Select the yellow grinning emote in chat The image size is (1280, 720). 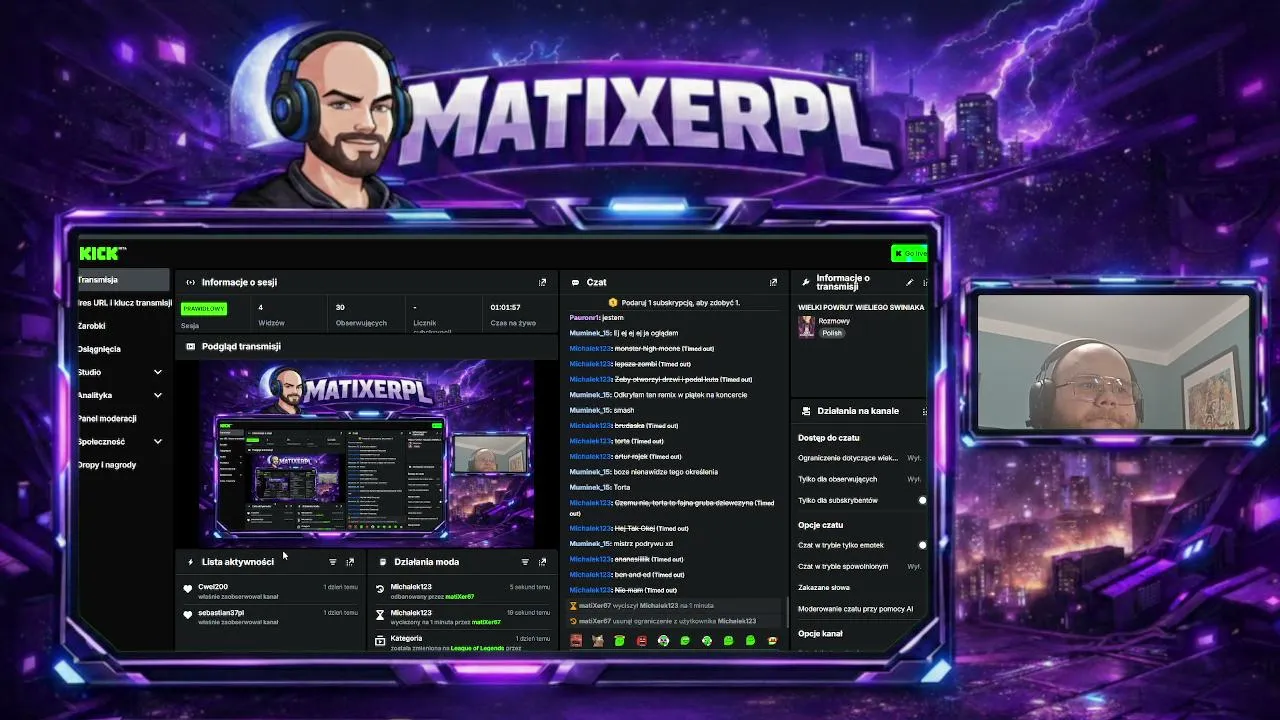coord(773,640)
